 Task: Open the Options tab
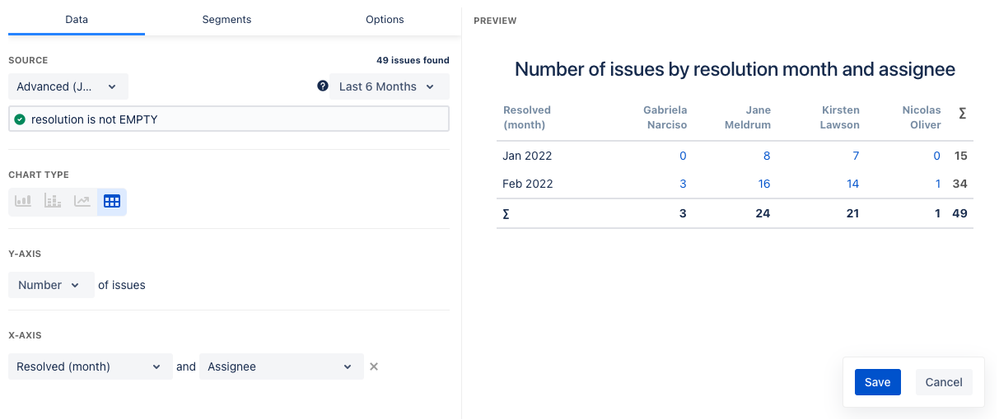click(385, 19)
